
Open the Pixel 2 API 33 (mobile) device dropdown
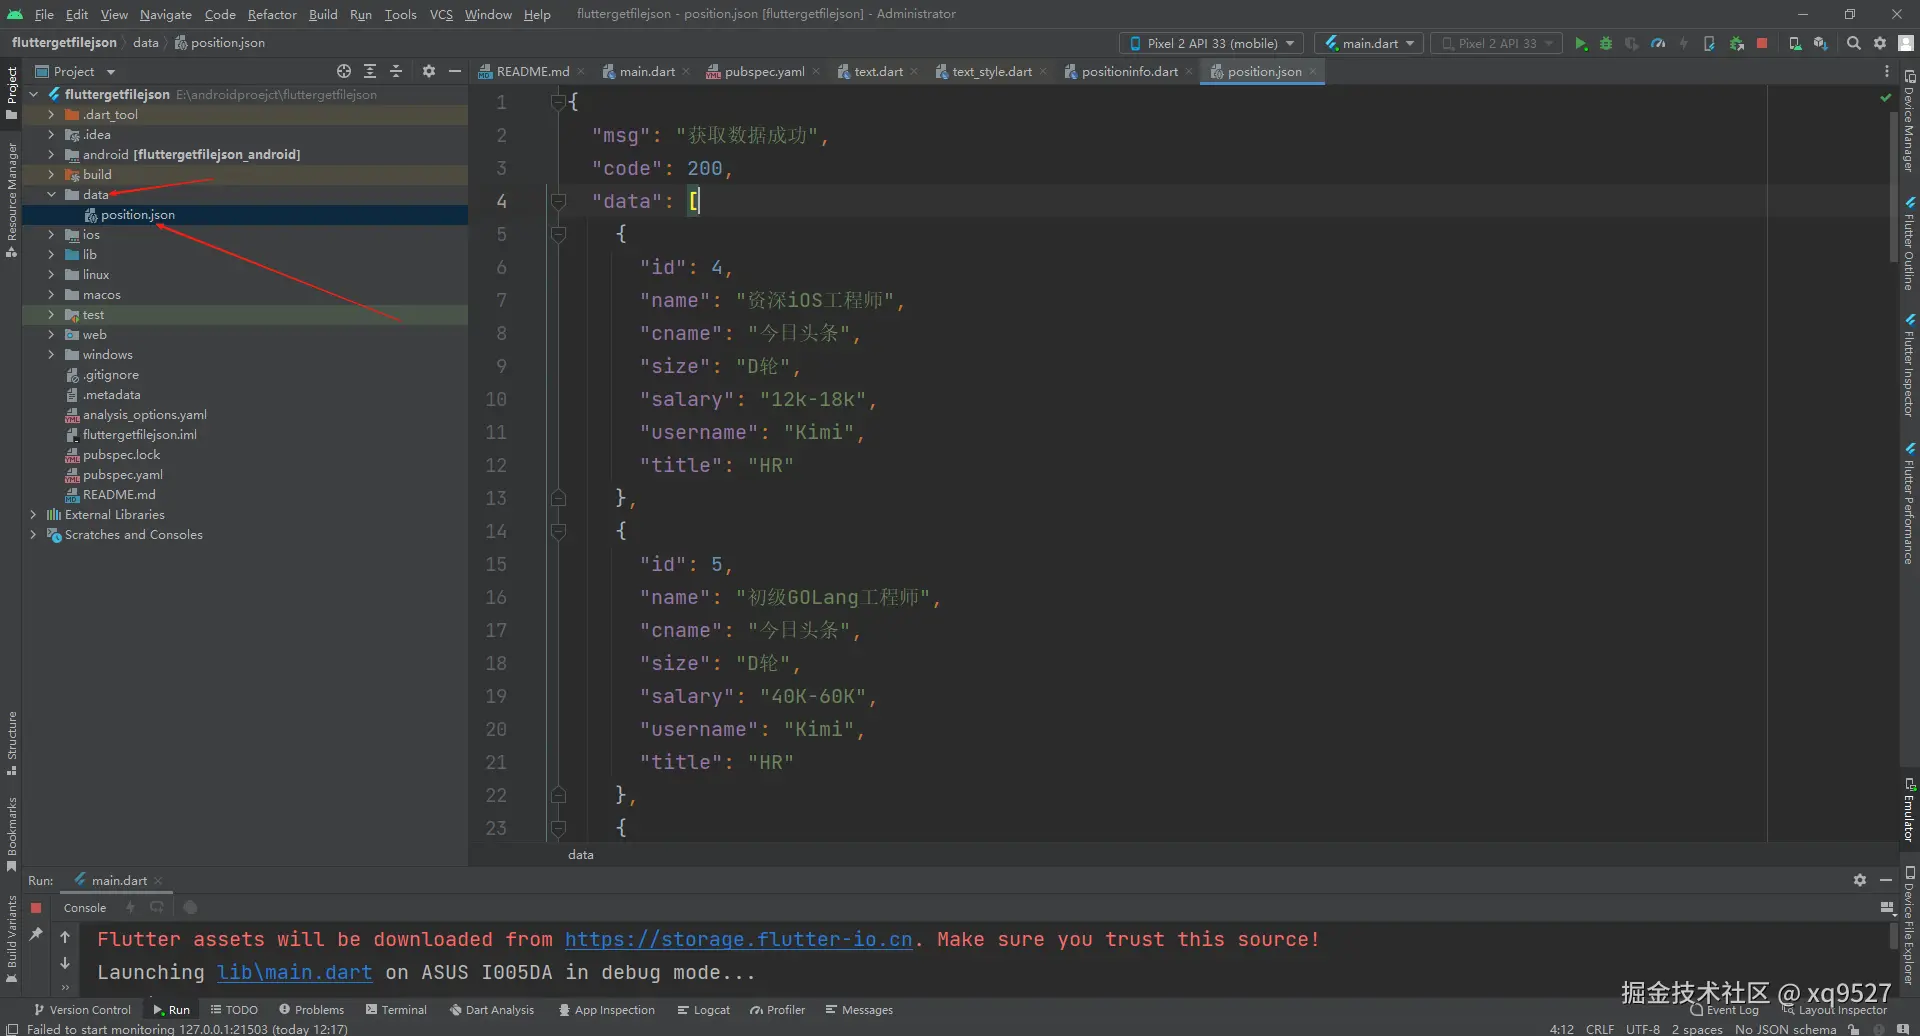1211,44
